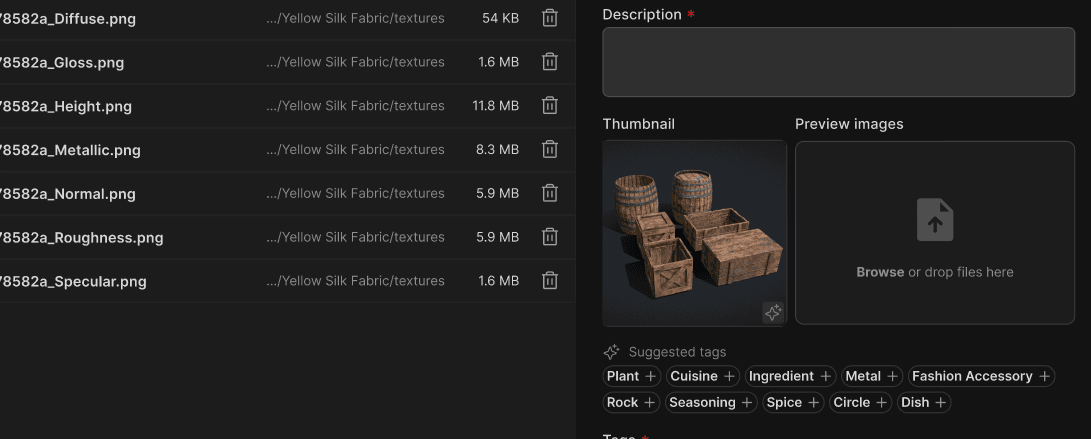This screenshot has height=439, width=1091.
Task: Click Browse to upload preview images
Action: pyautogui.click(x=880, y=272)
